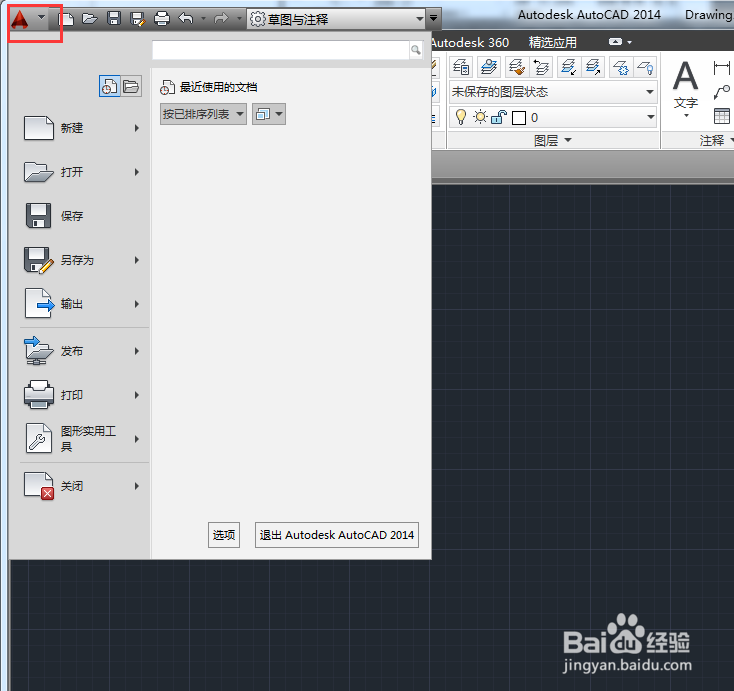Open the 草图与注释 workspace dropdown
The image size is (734, 691).
tap(336, 19)
